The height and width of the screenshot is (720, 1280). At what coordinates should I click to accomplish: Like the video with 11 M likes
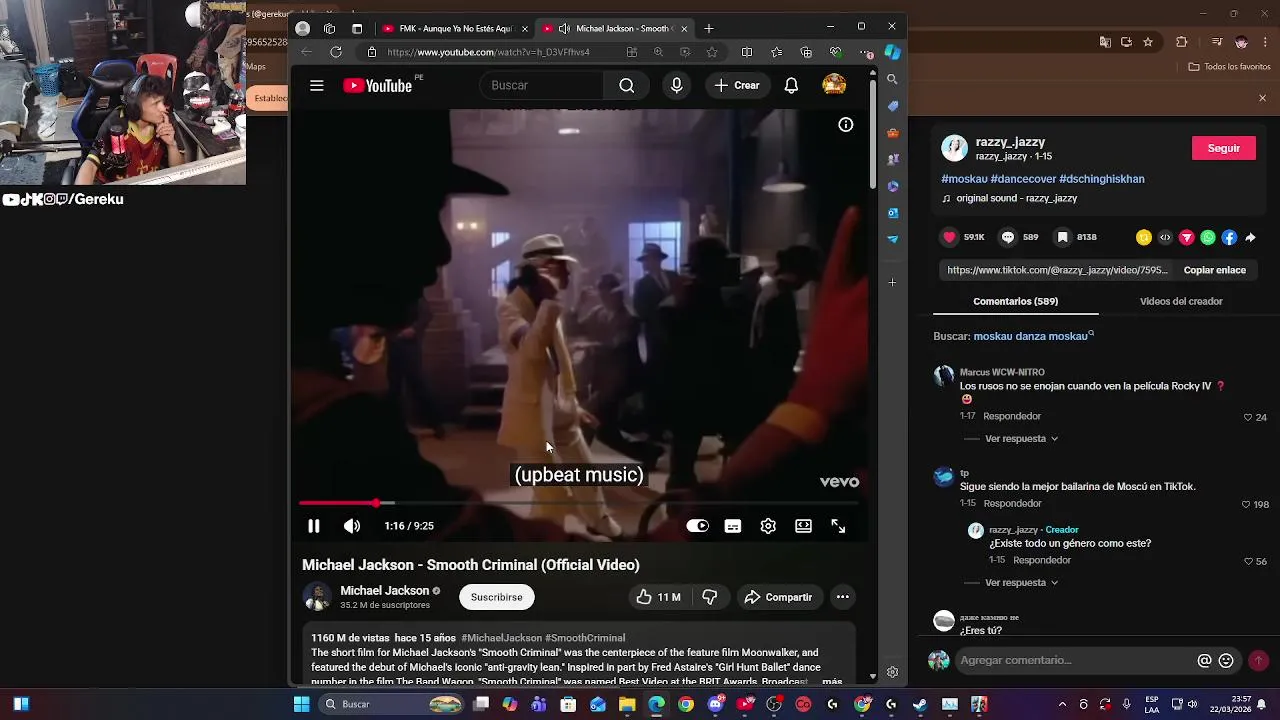pos(658,597)
